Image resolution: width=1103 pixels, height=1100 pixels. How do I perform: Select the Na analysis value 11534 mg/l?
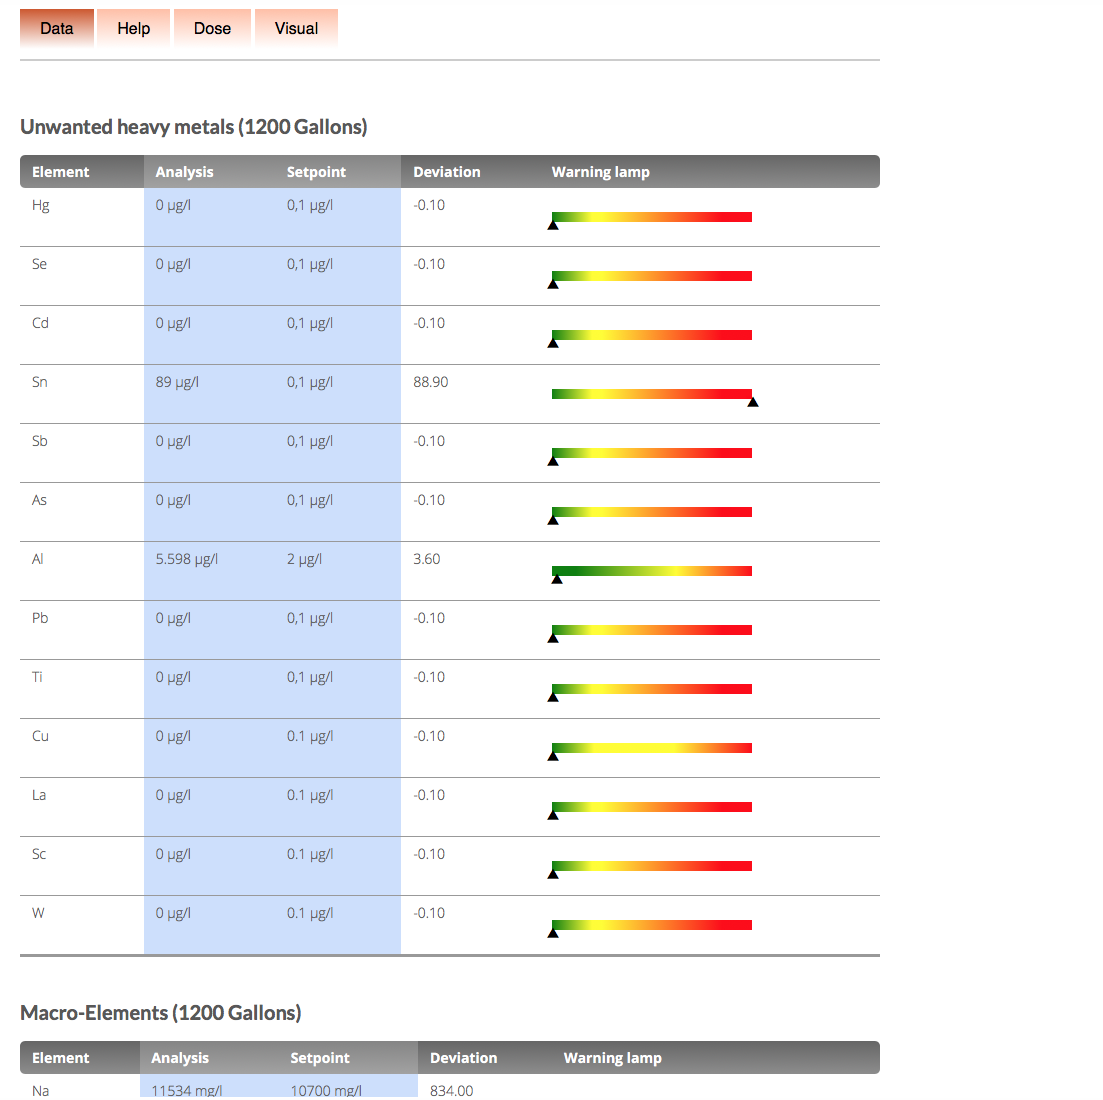[186, 1091]
